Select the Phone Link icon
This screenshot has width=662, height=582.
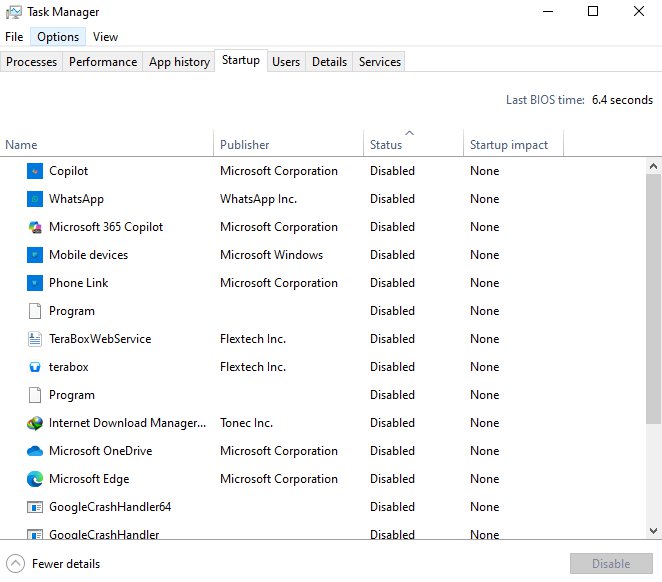[35, 283]
